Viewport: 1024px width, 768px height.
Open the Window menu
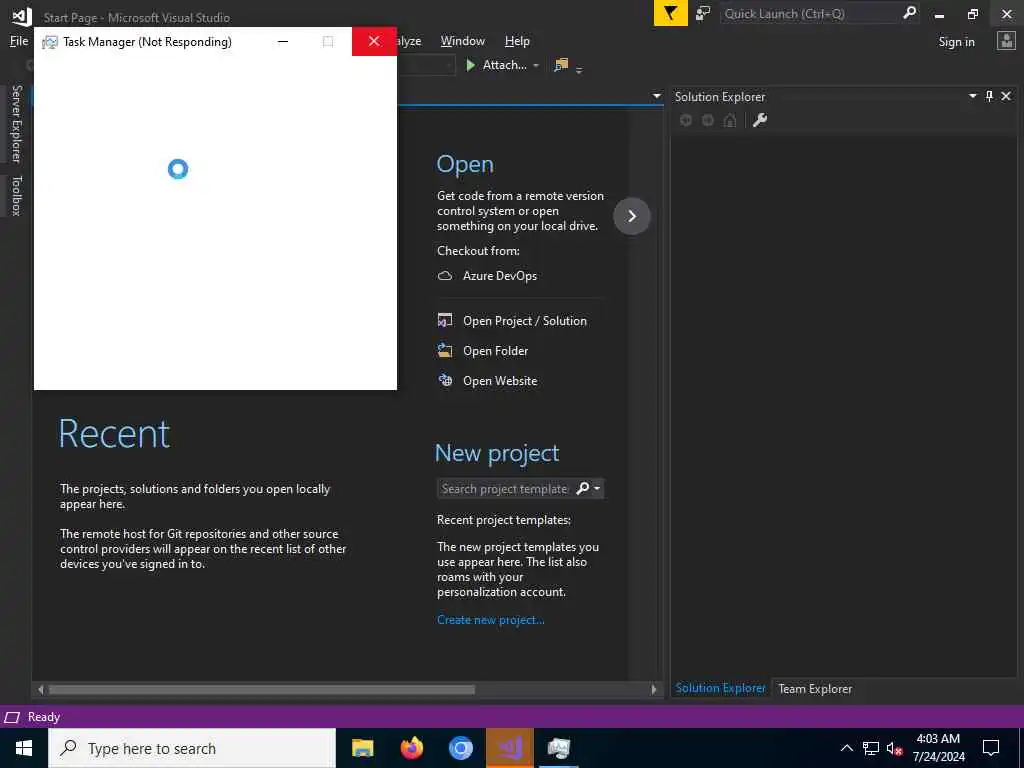462,41
